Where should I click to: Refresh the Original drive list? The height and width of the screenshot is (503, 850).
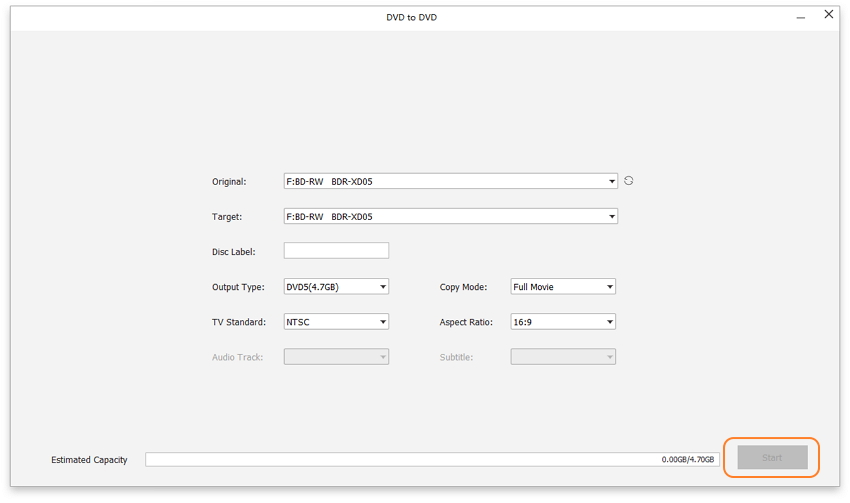tap(628, 181)
